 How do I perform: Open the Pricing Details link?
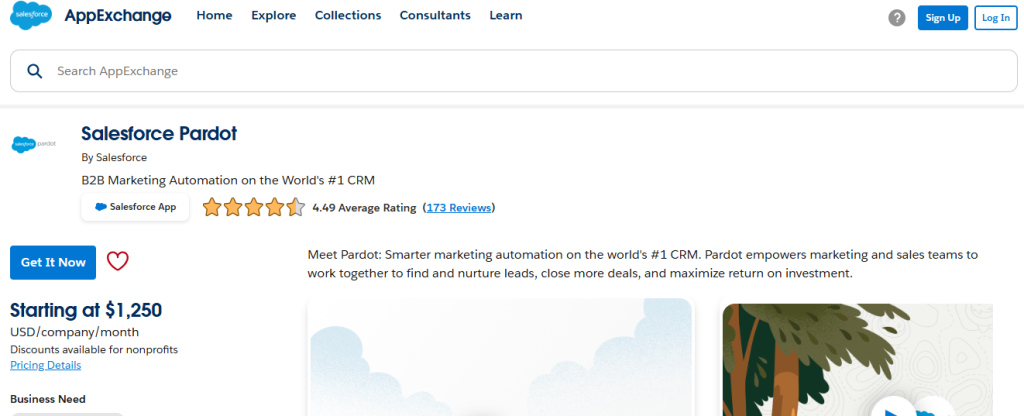point(46,365)
